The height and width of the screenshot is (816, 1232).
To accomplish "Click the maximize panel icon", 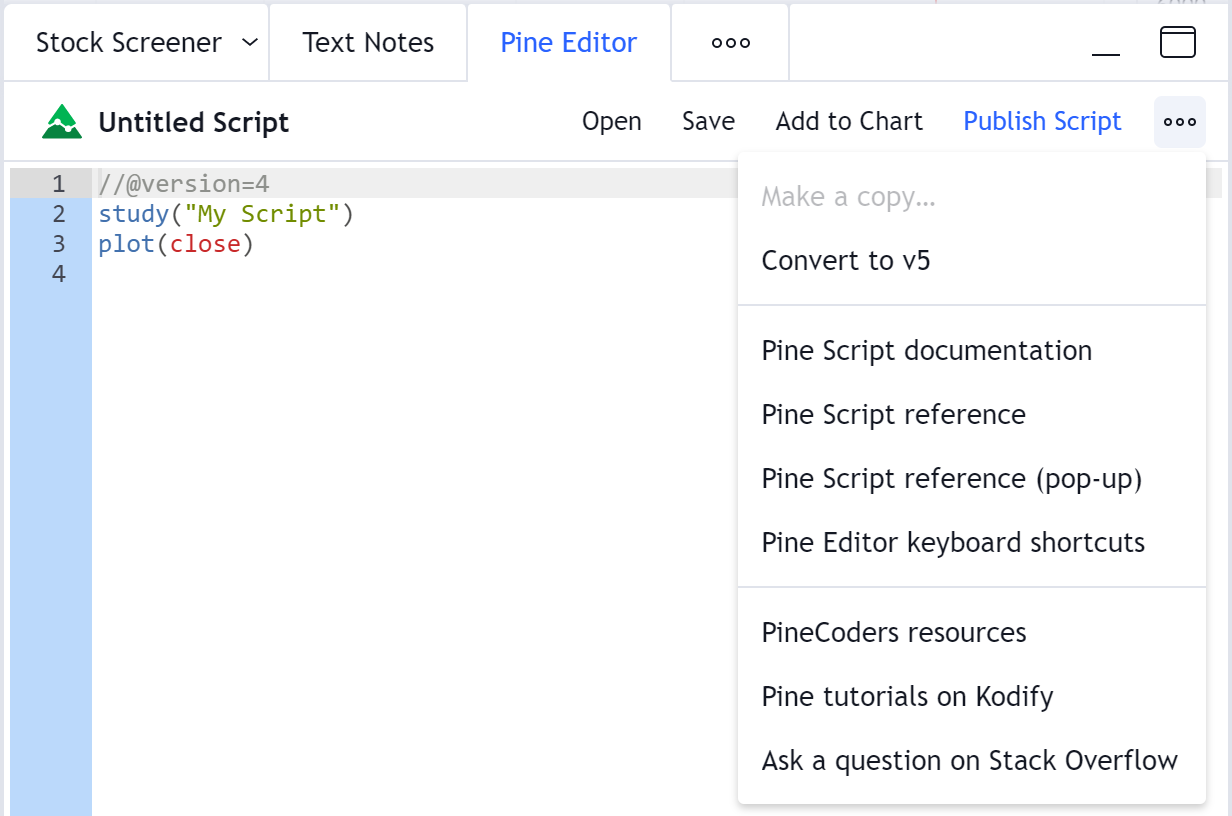I will 1177,43.
